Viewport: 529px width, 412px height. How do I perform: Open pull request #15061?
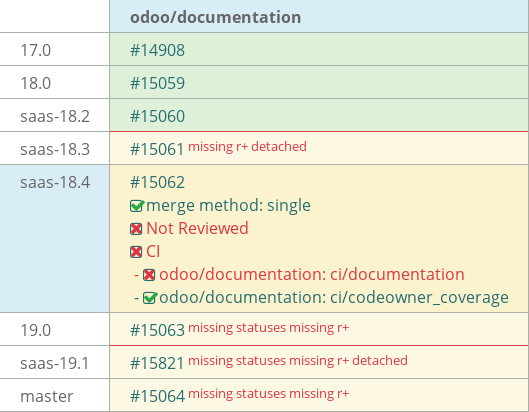[157, 149]
